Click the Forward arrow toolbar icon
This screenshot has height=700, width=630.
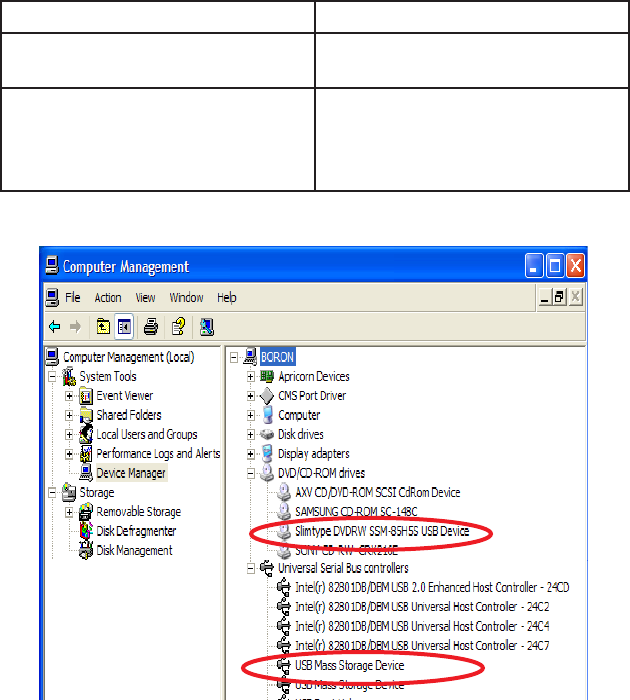[75, 327]
